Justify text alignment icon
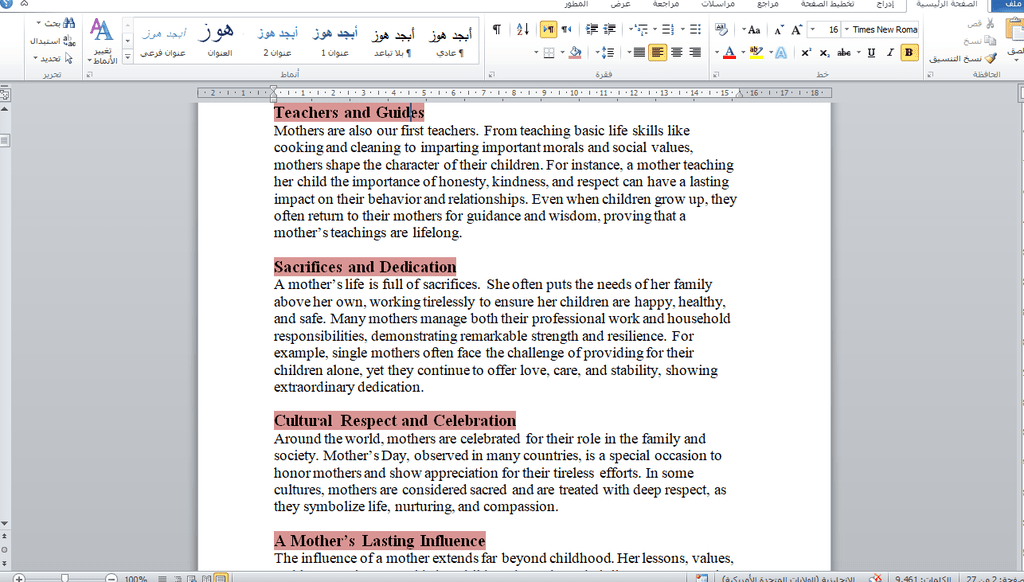 [x=639, y=52]
